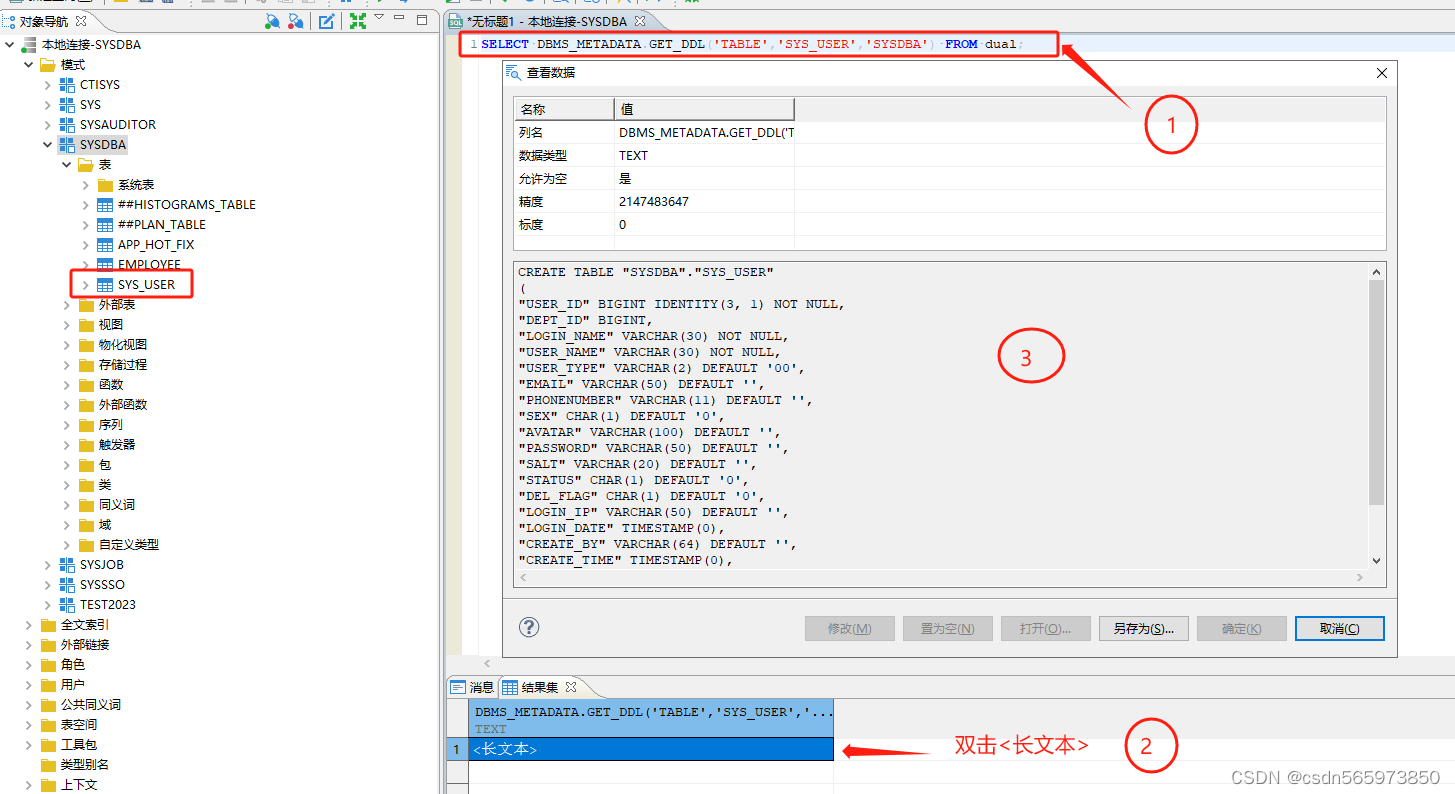Click the help question-mark icon in 查看数据 dialog
The height and width of the screenshot is (794, 1455).
point(529,628)
